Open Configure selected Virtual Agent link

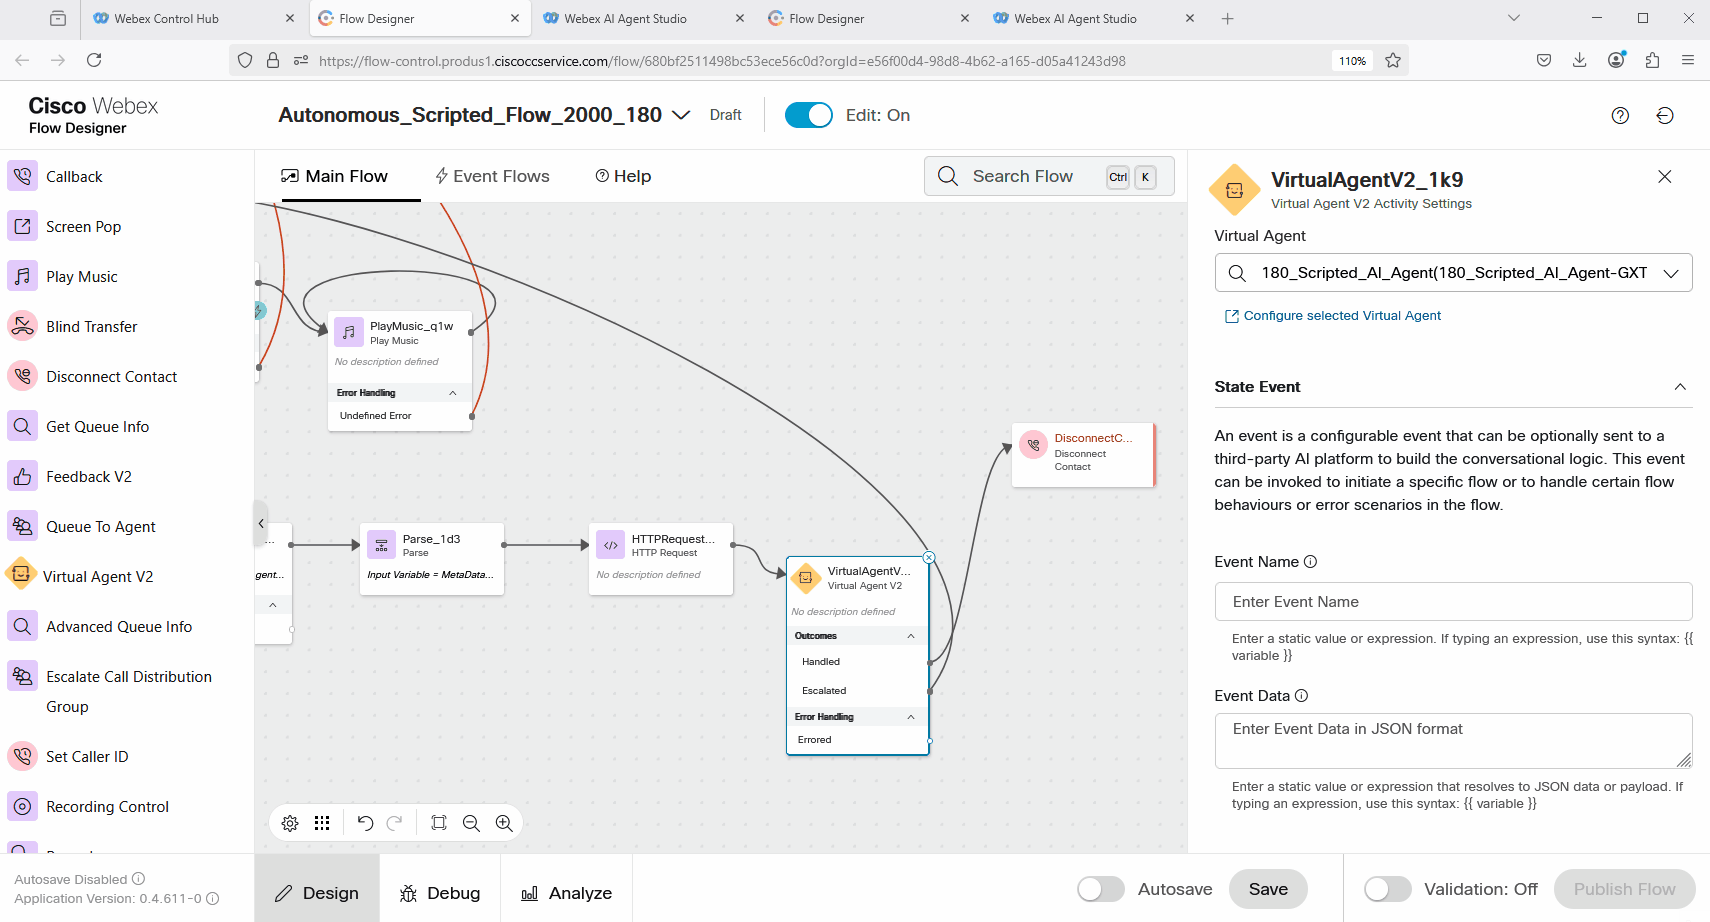[1341, 316]
